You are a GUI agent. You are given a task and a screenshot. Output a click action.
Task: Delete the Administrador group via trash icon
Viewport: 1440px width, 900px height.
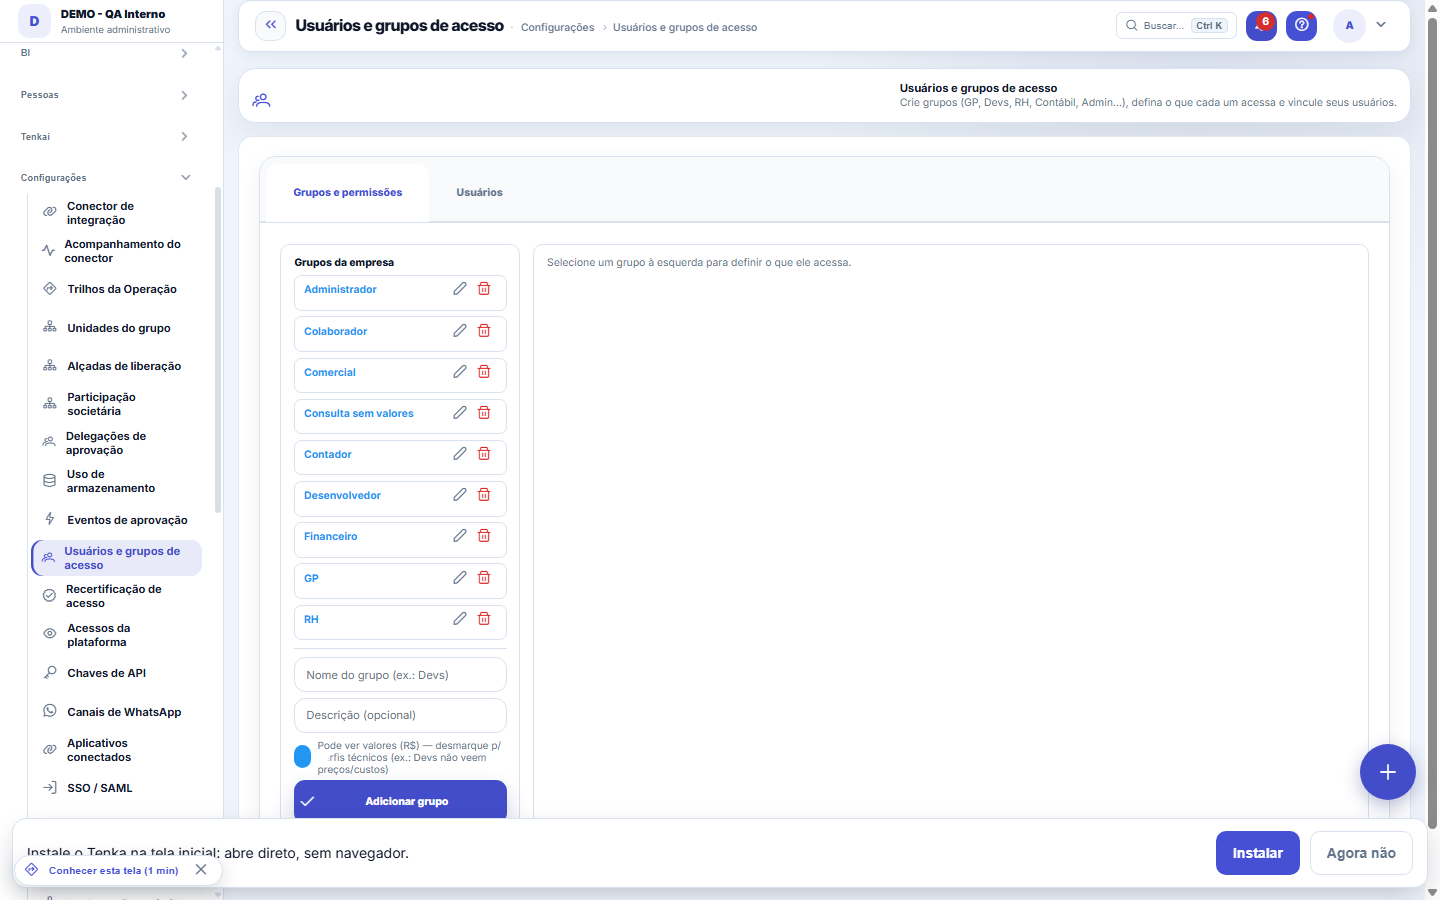point(484,289)
